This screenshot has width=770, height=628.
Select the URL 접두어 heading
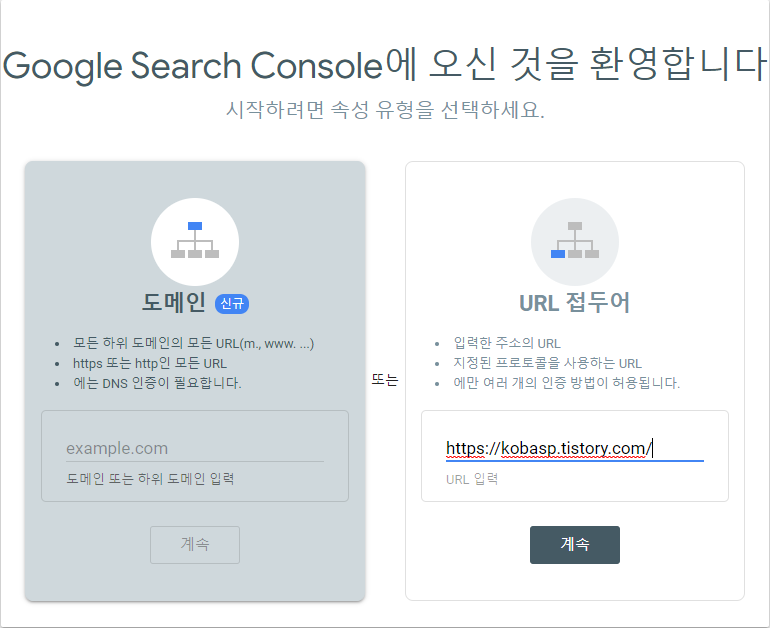[x=575, y=302]
